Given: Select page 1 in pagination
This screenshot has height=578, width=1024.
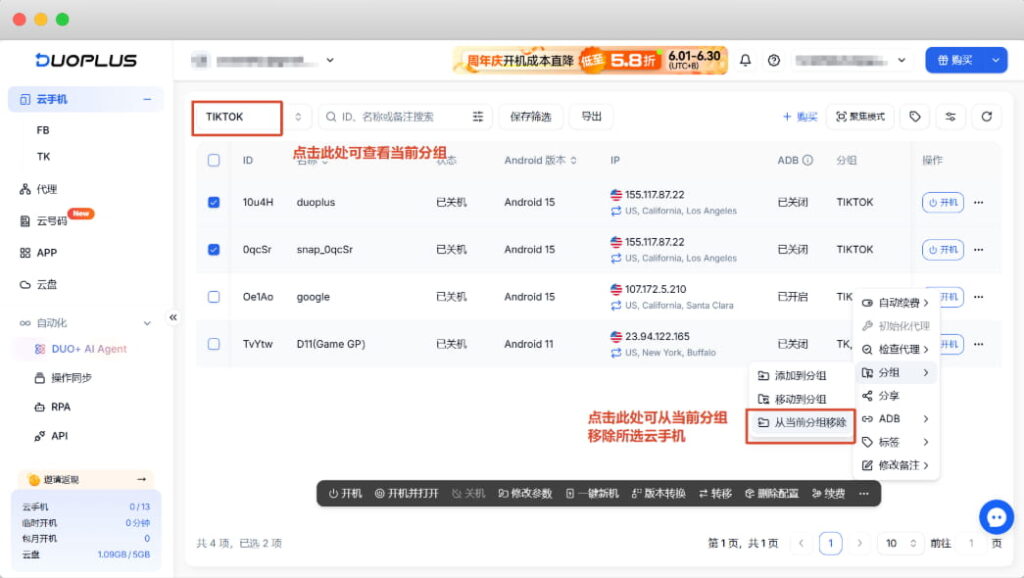Looking at the screenshot, I should (830, 543).
